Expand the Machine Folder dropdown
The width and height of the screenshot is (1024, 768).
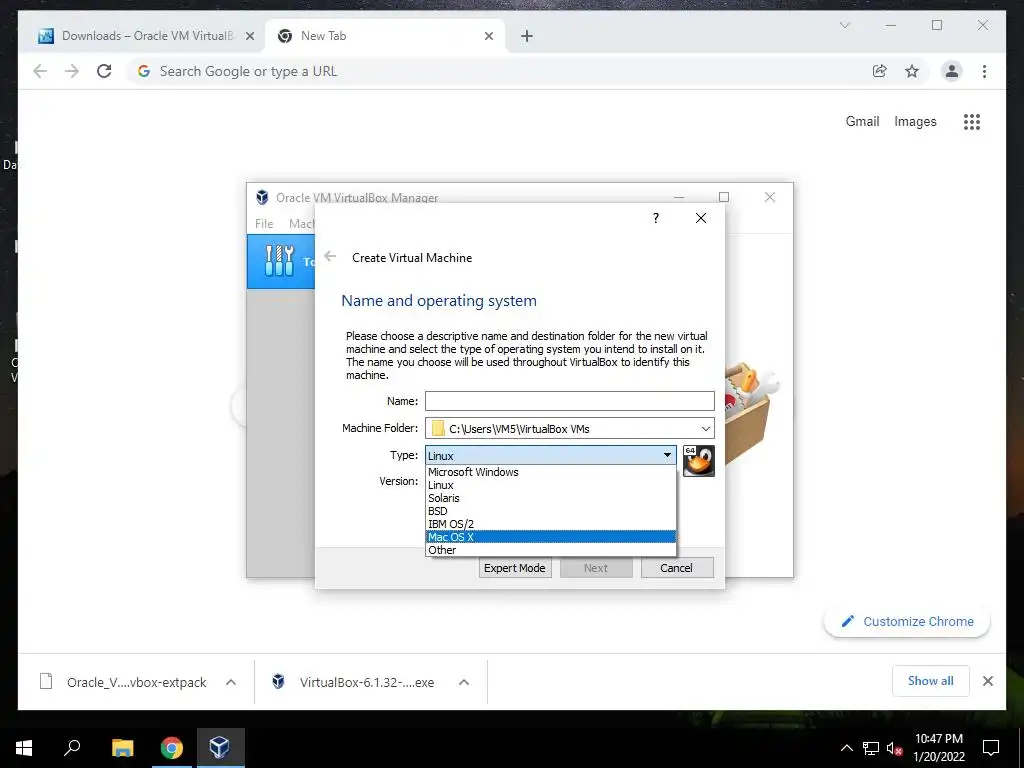[705, 429]
